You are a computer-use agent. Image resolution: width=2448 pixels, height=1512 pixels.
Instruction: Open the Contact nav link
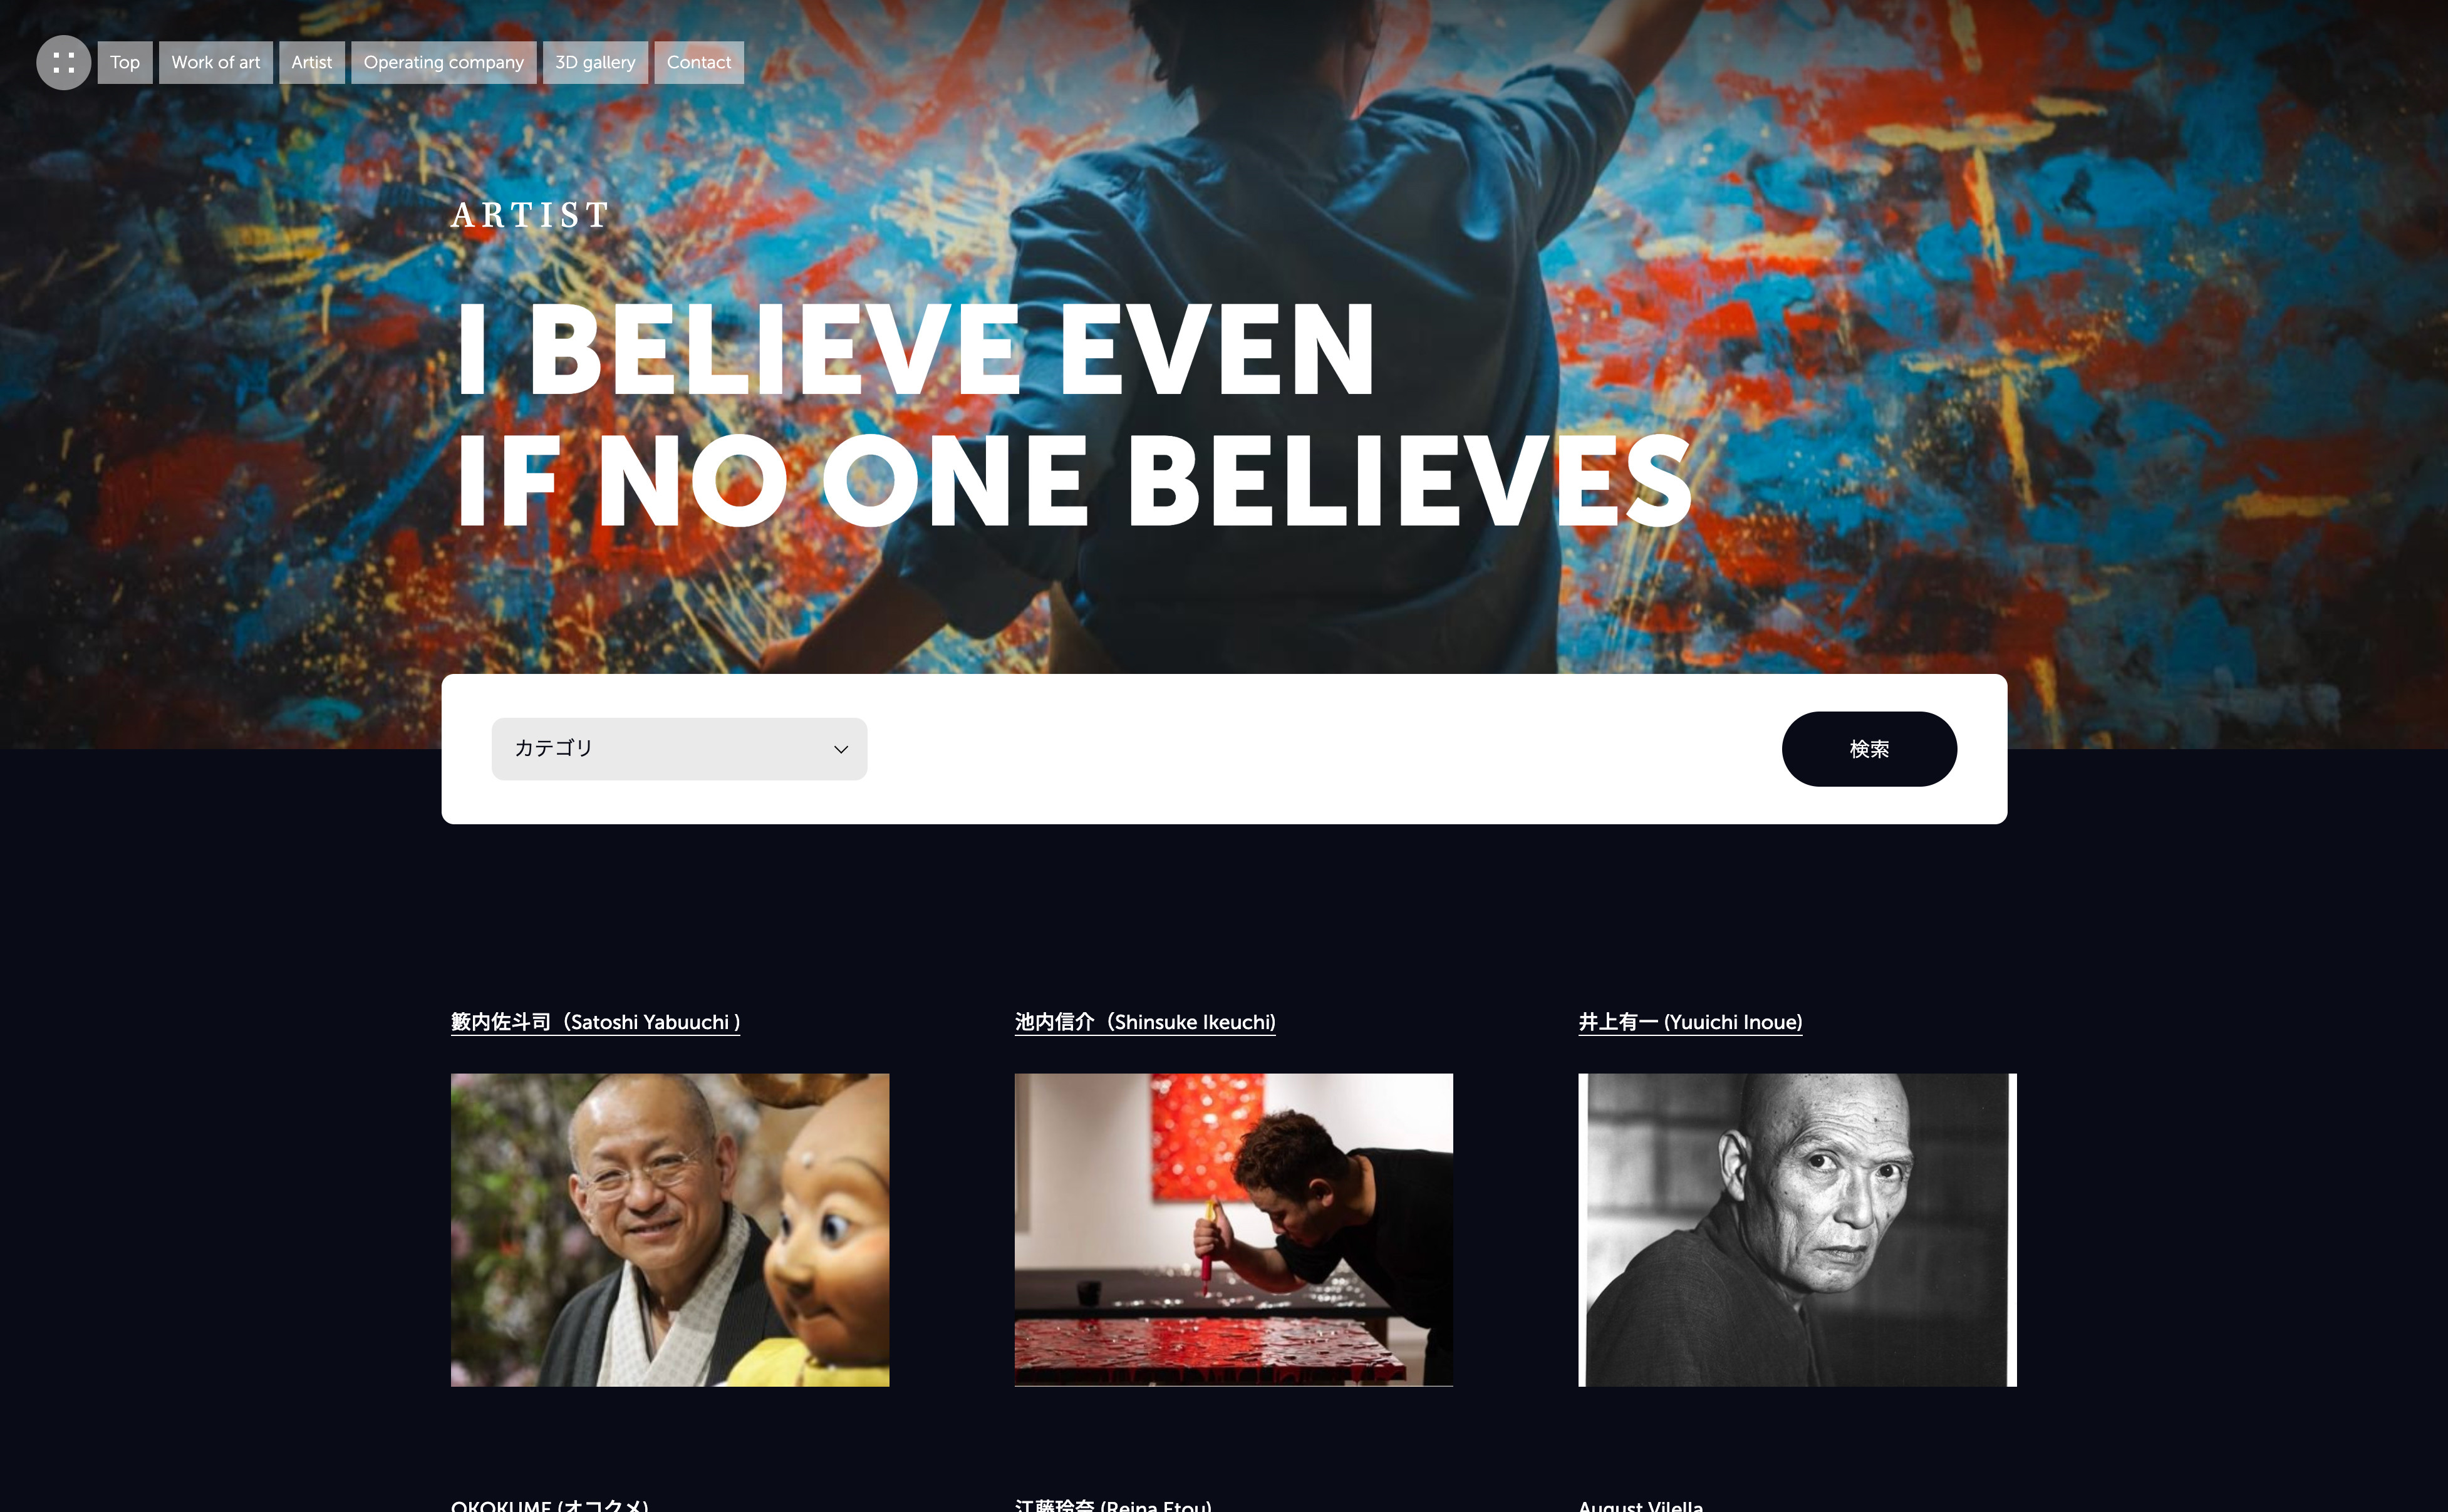699,62
